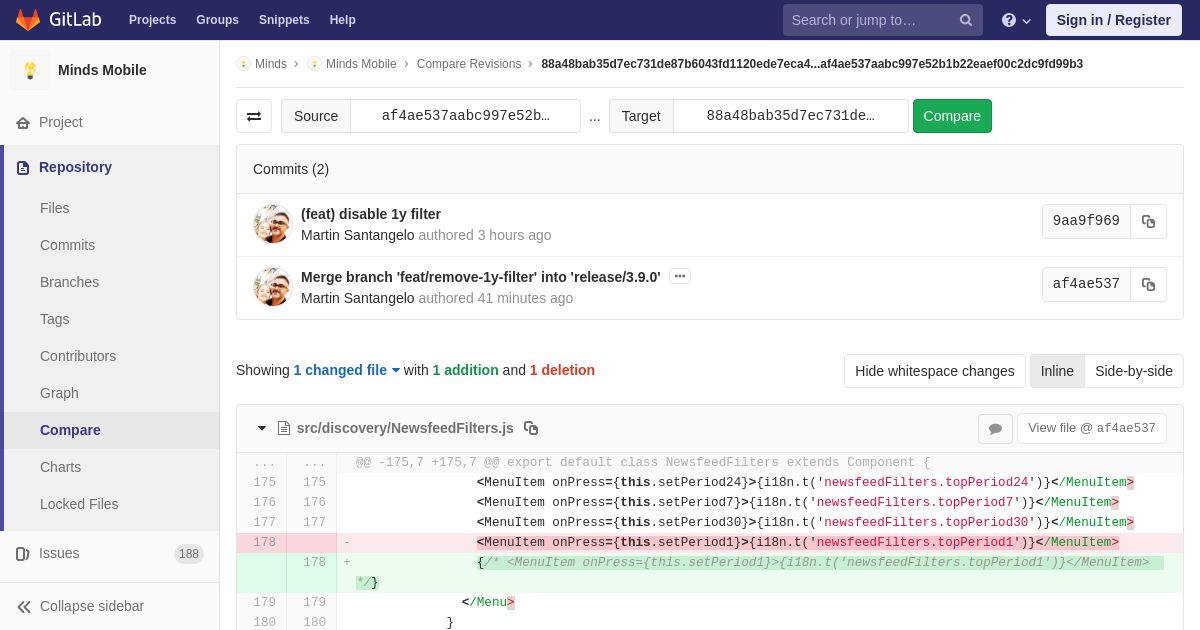
Task: Switch diff view to Side-by-side
Action: 1134,371
